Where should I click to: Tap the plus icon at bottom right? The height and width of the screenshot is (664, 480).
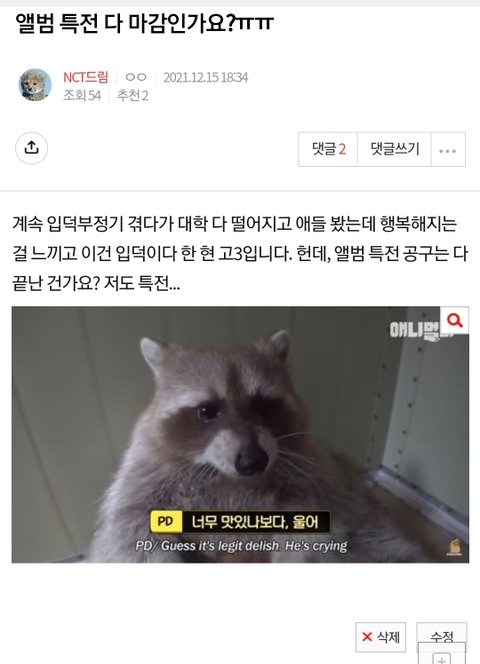click(441, 658)
